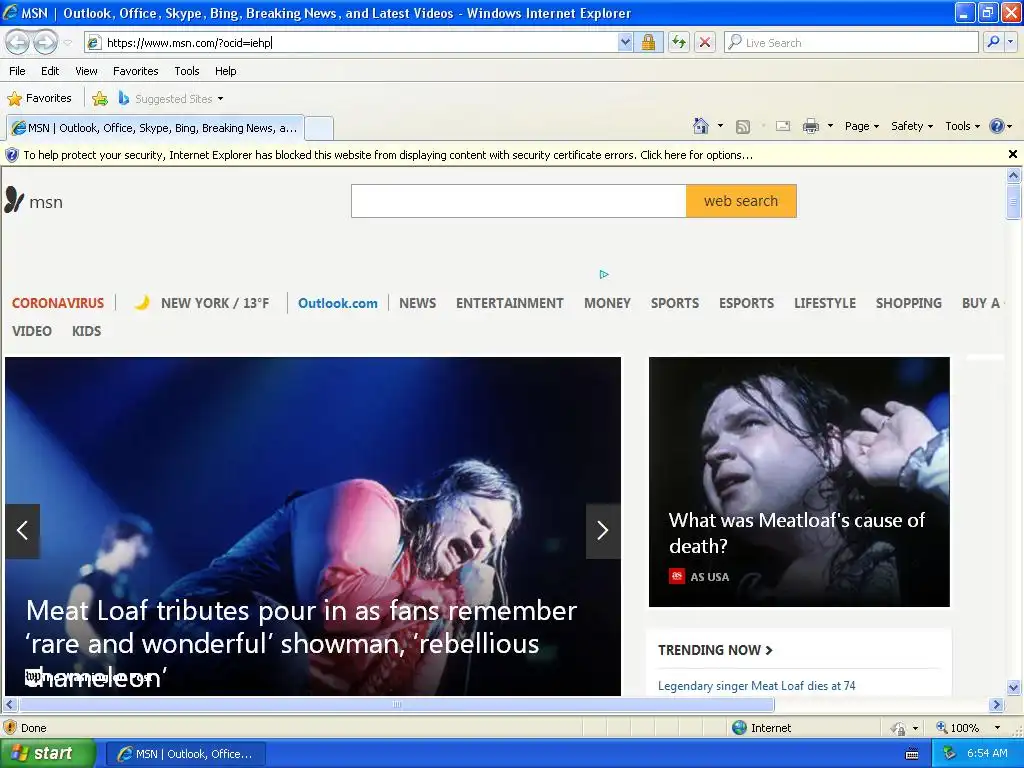Image resolution: width=1024 pixels, height=768 pixels.
Task: Open the Edit menu
Action: [50, 71]
